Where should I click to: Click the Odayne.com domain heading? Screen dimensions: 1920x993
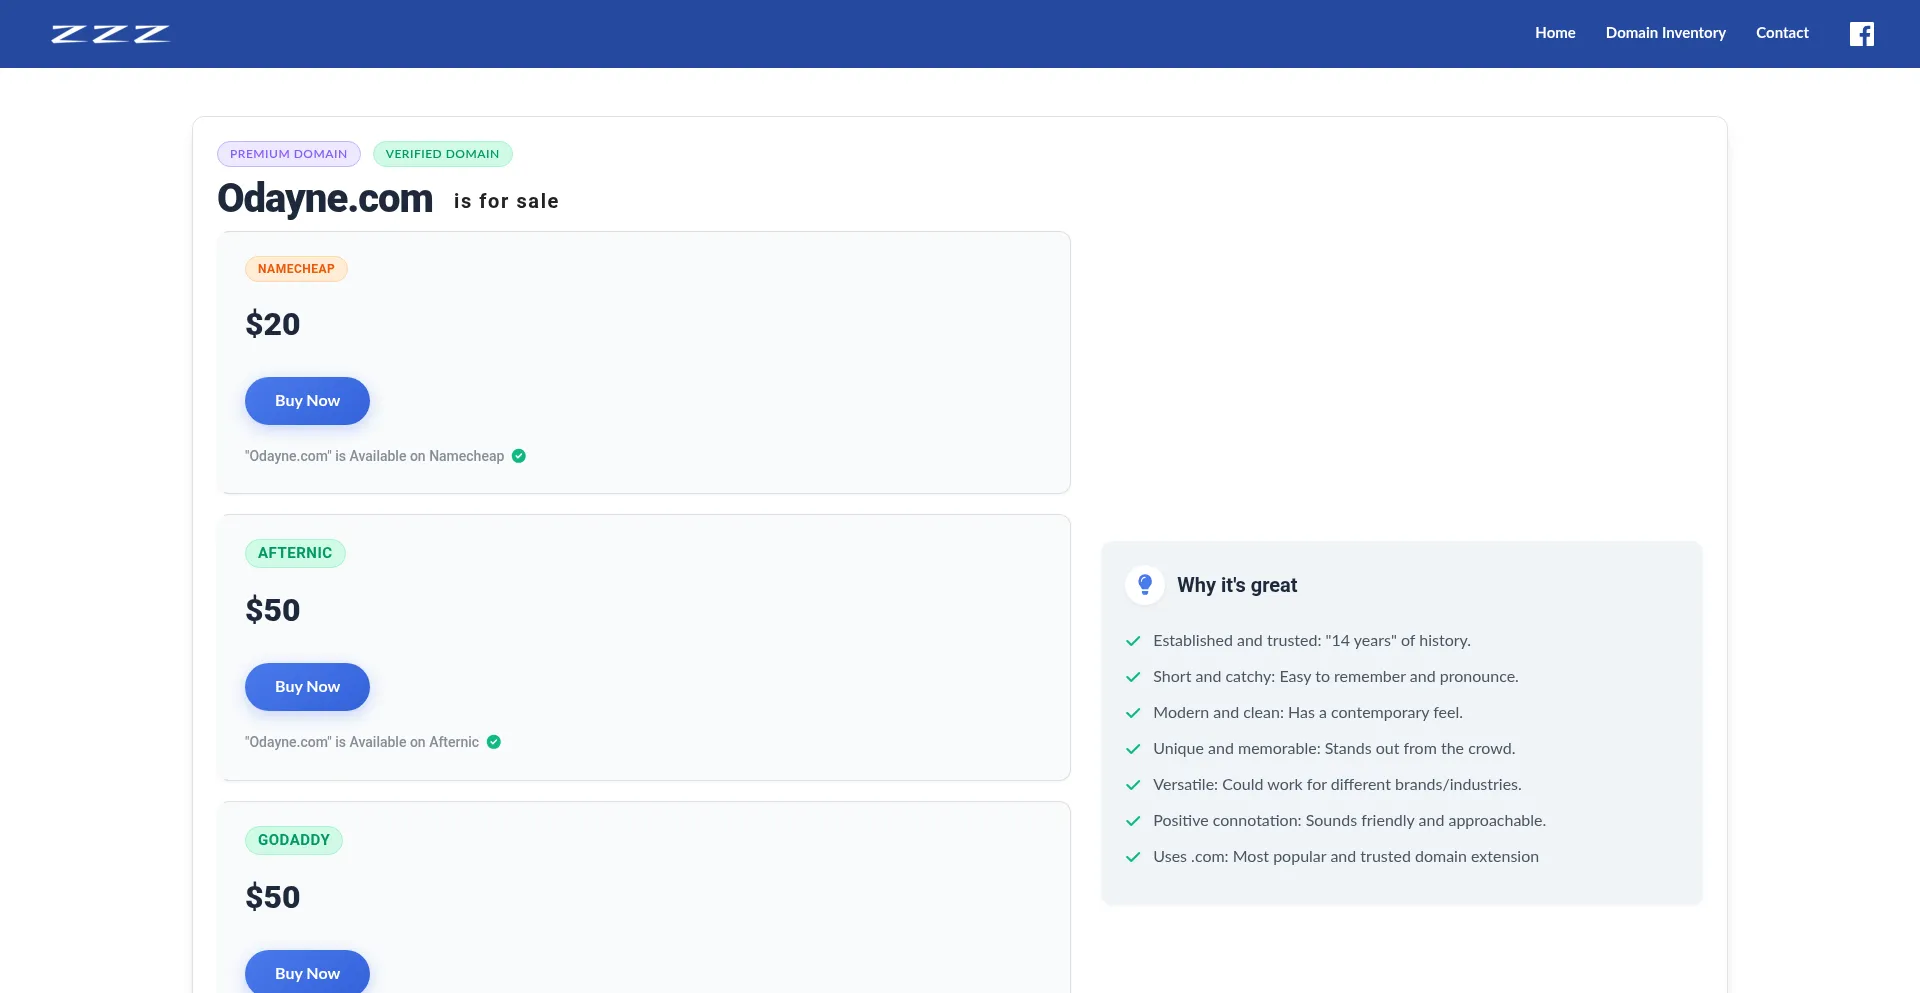(x=325, y=199)
